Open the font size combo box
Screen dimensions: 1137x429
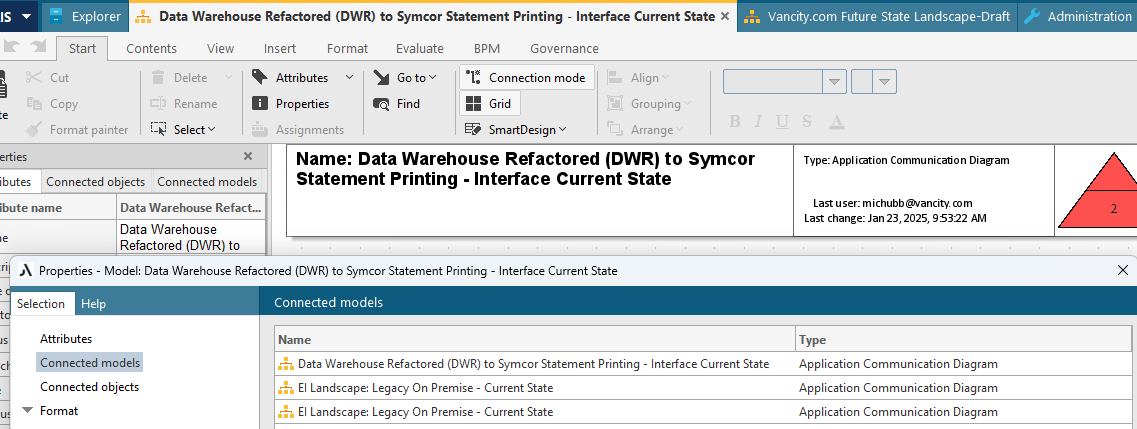click(x=874, y=81)
